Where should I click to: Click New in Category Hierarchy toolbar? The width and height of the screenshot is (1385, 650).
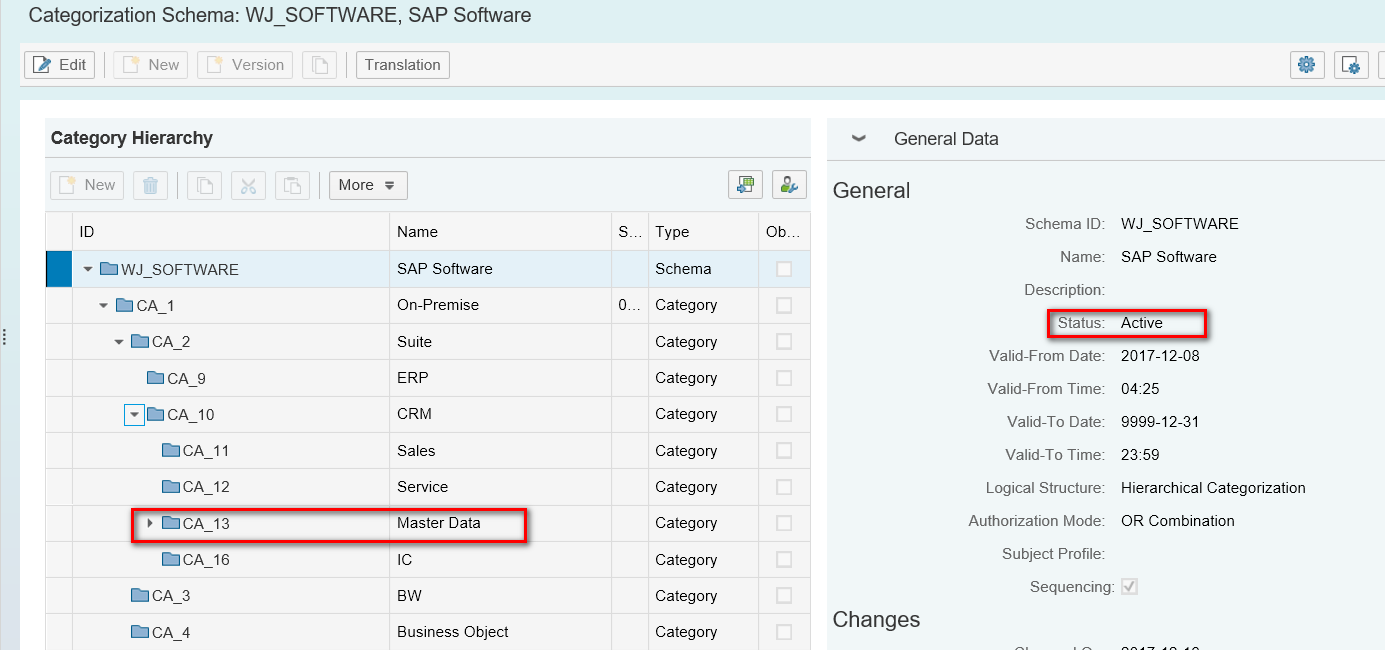pyautogui.click(x=87, y=185)
